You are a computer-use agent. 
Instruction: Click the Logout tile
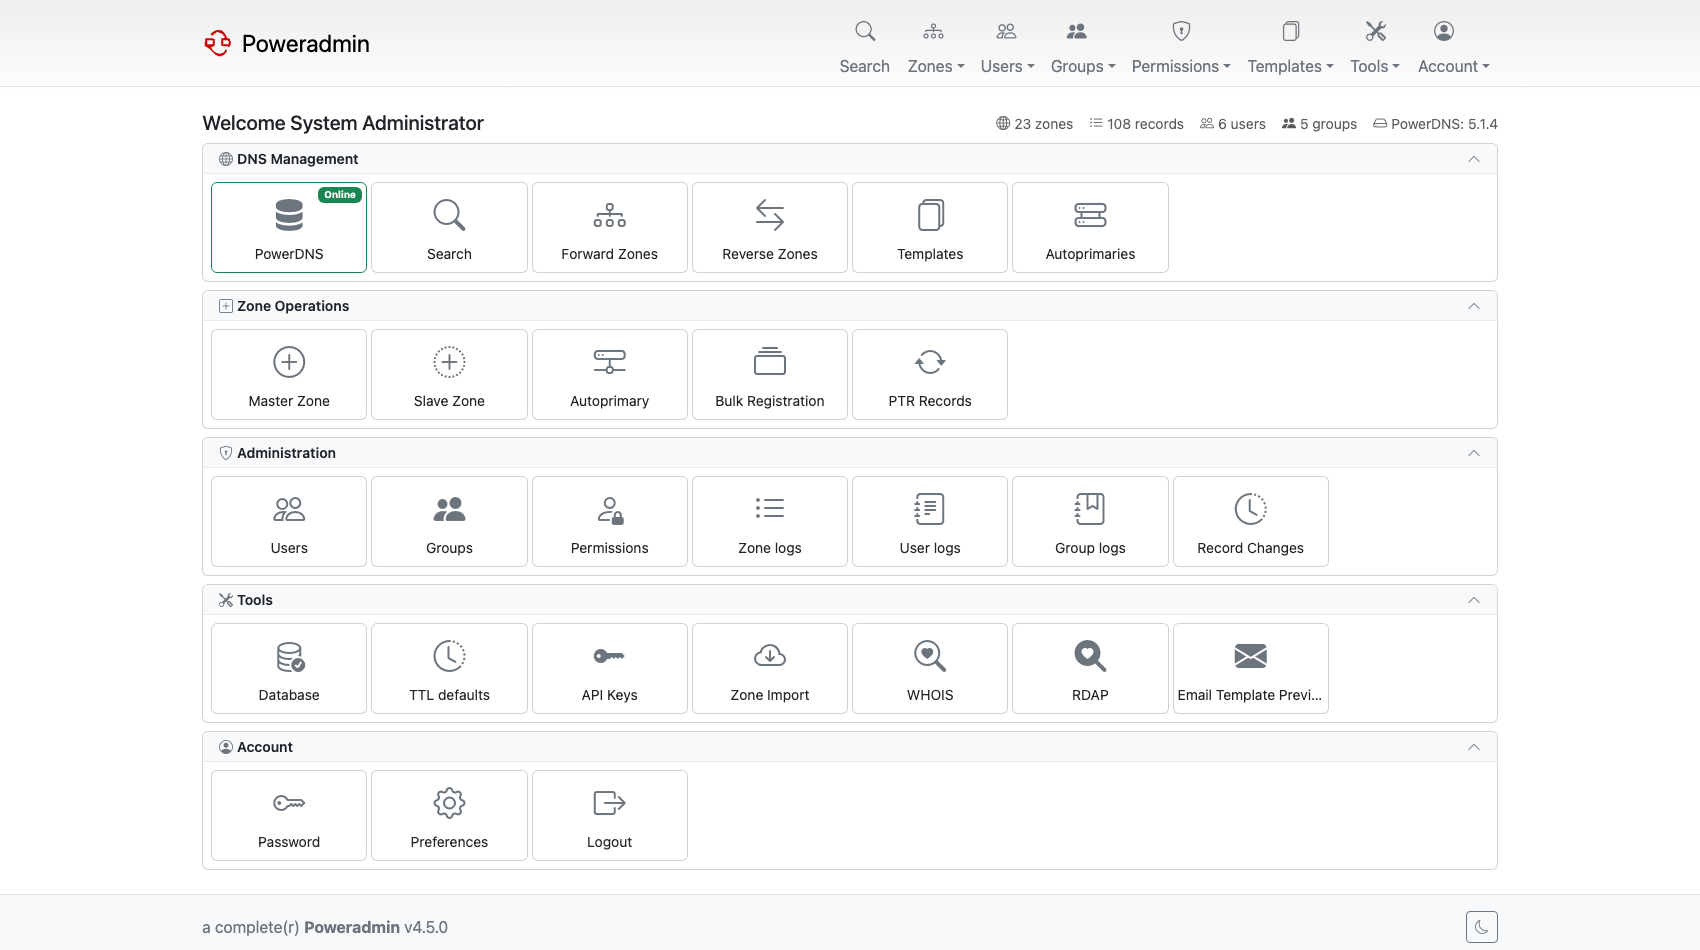609,815
